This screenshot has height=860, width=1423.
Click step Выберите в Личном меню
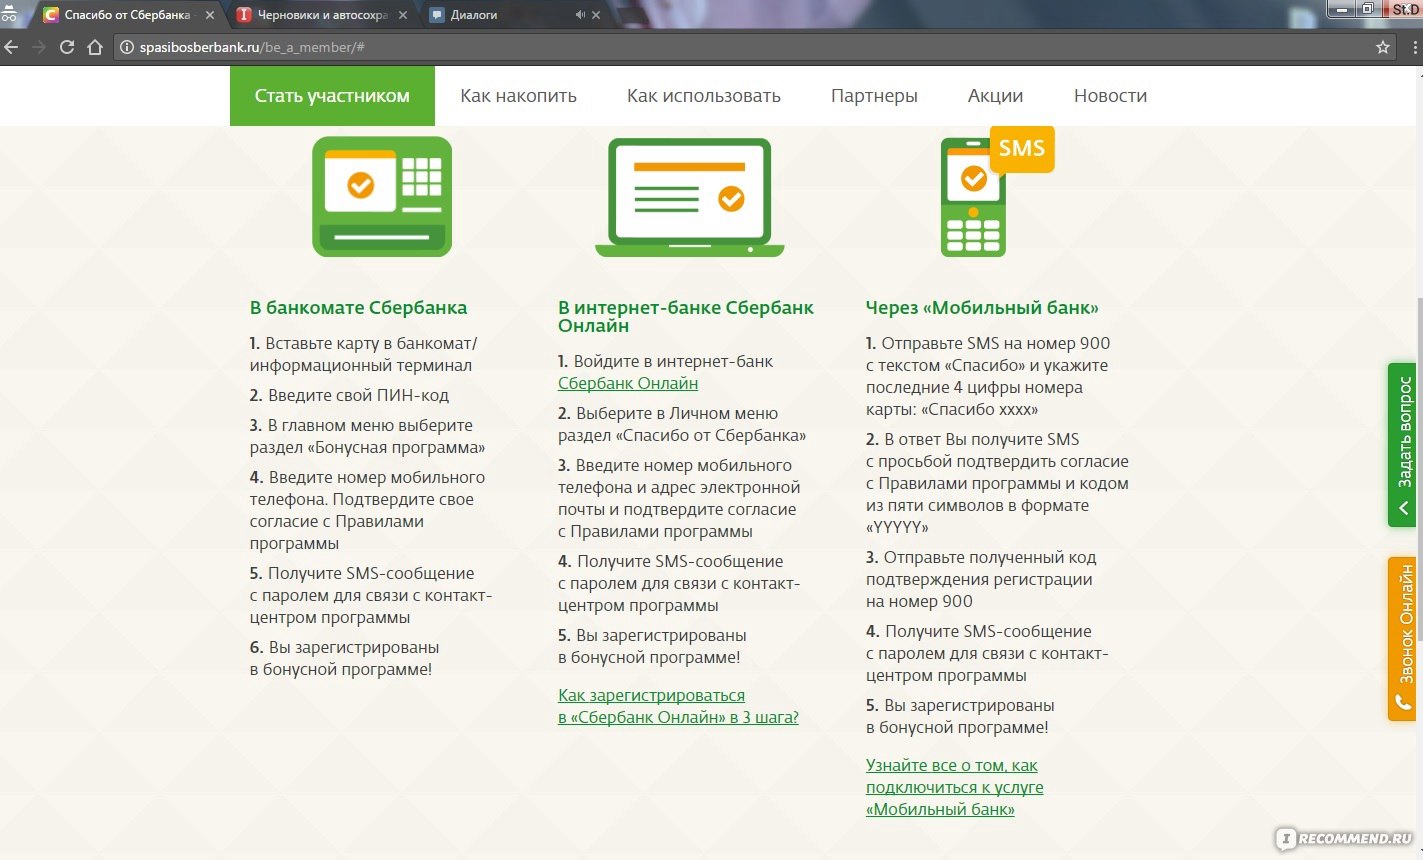click(682, 424)
